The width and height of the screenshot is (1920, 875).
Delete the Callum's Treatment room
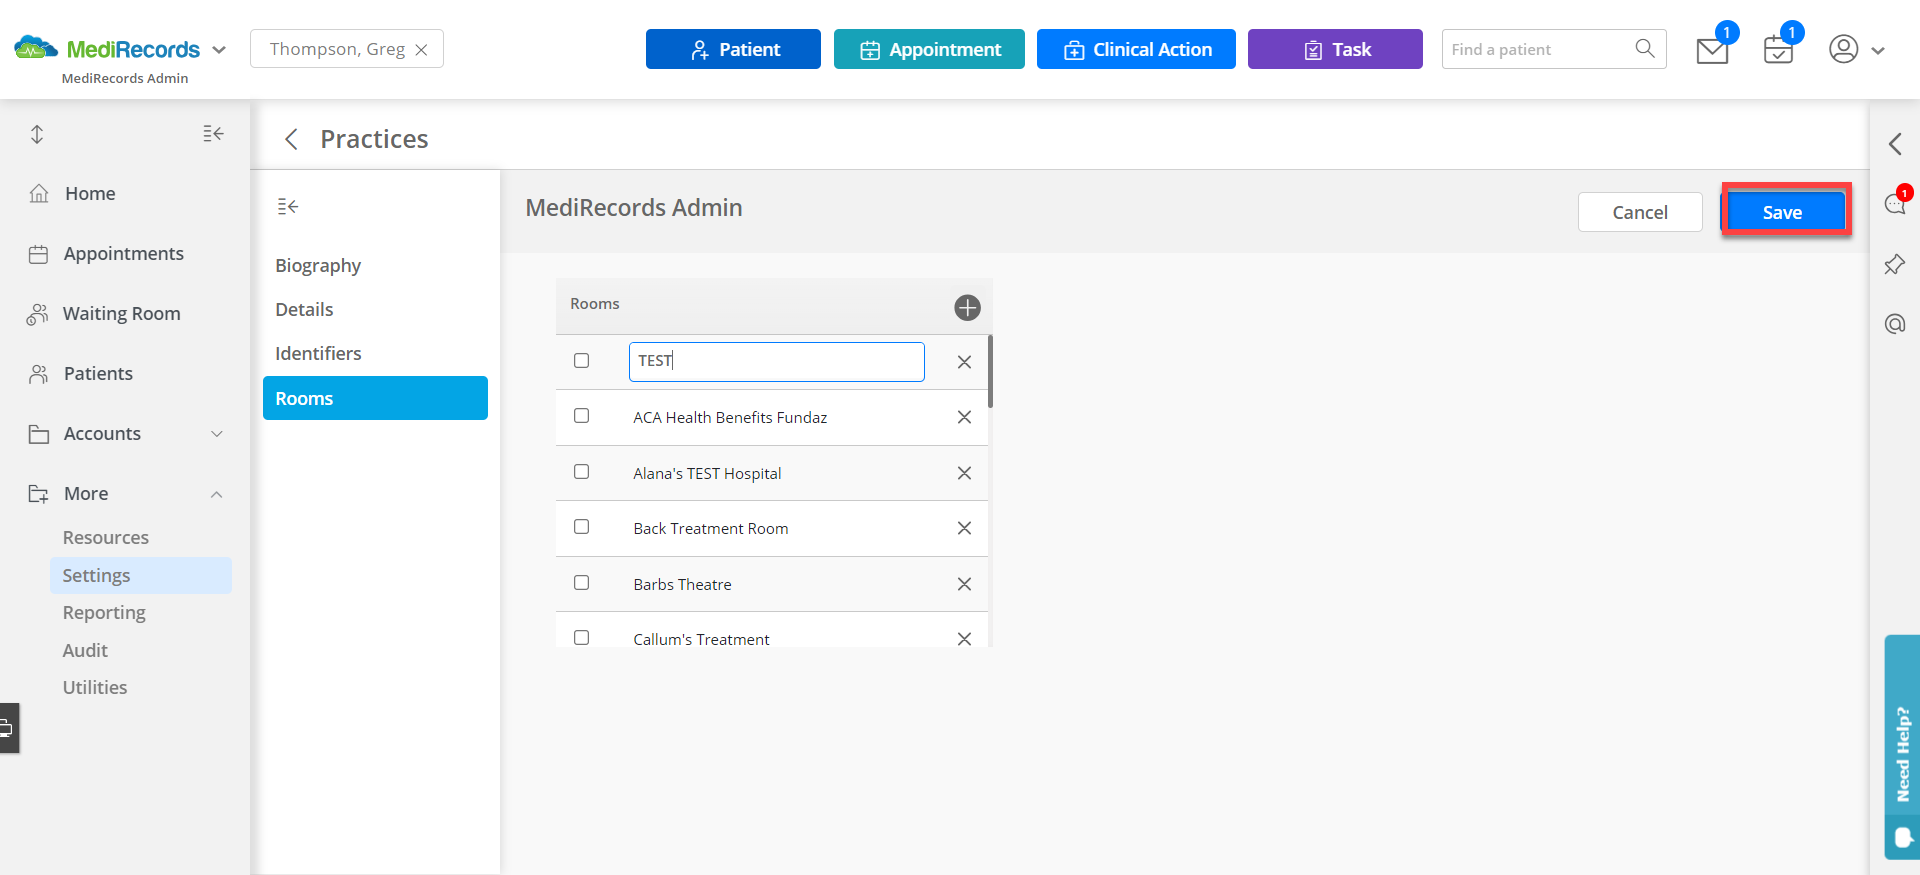[x=964, y=639]
